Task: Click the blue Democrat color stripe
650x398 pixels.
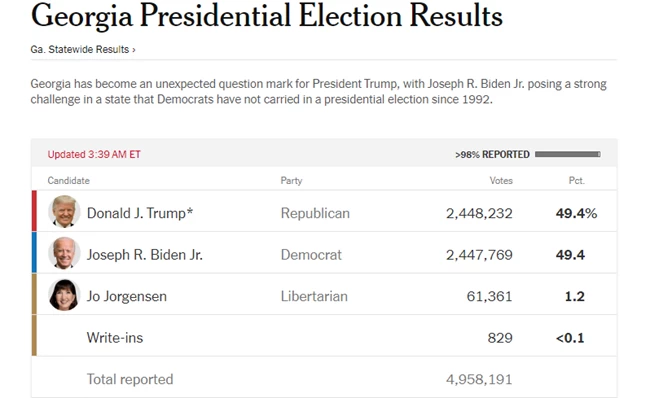Action: (34, 252)
